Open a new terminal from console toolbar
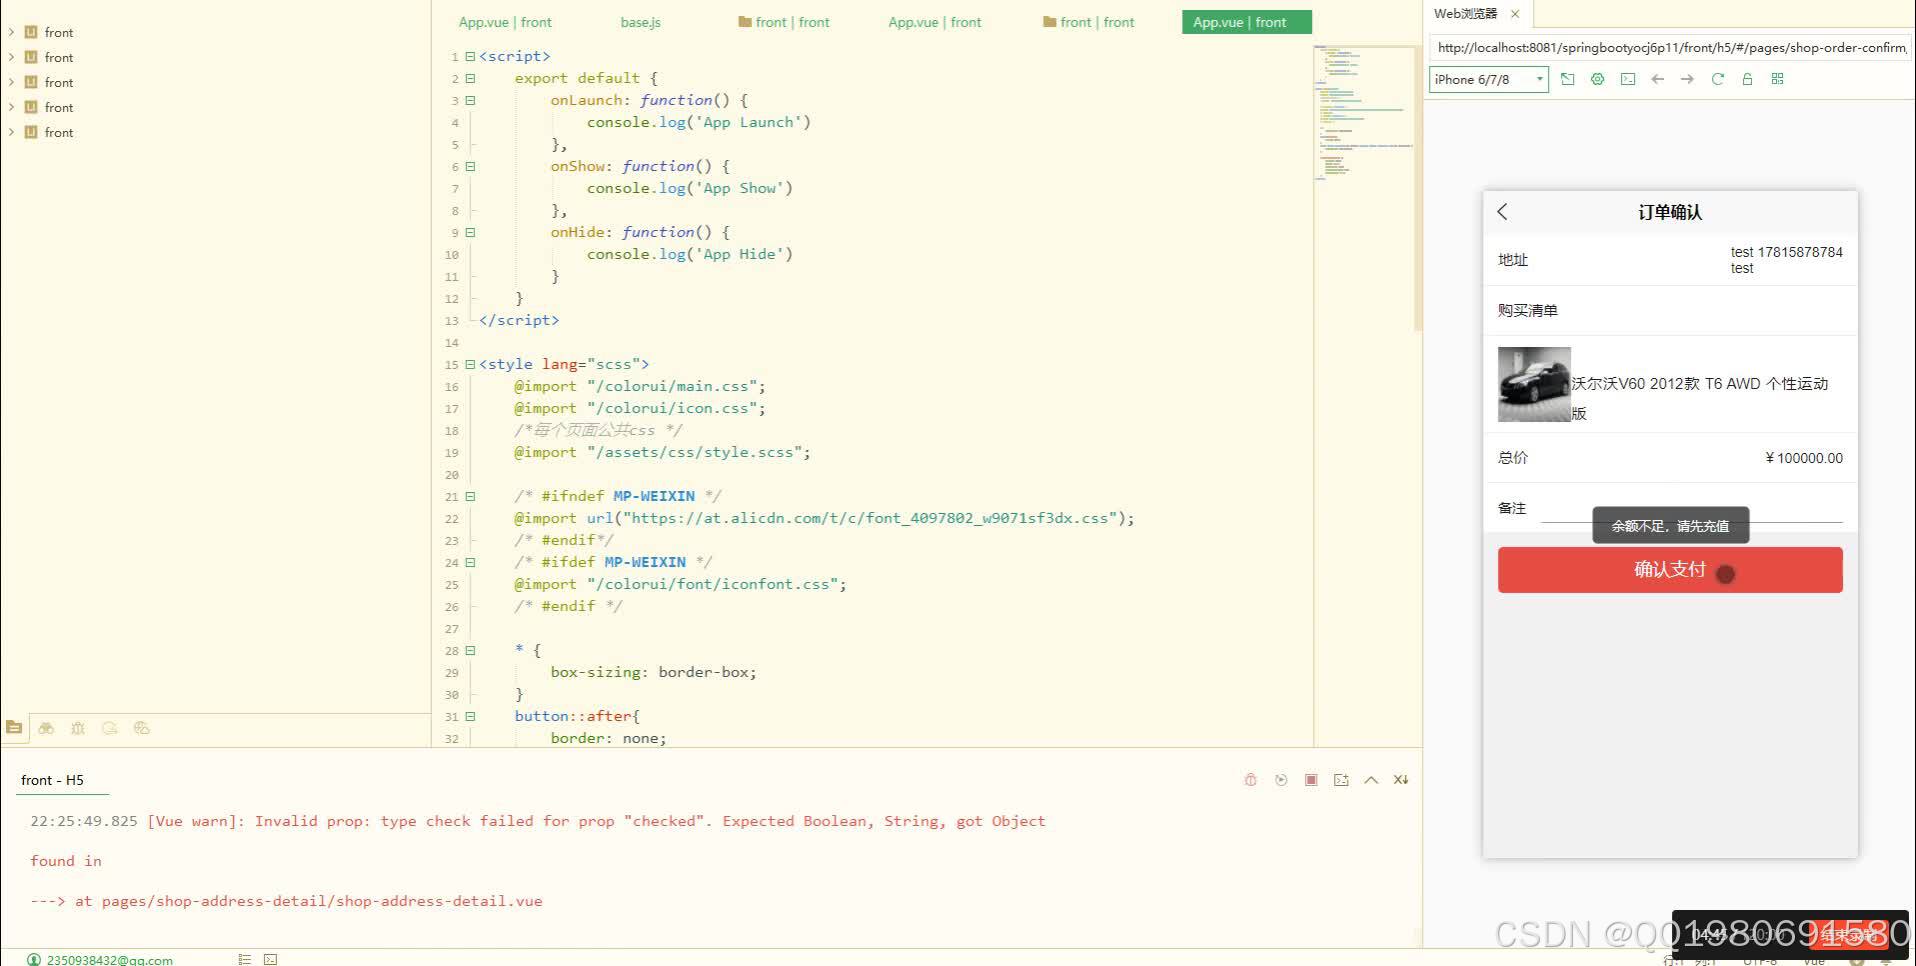 [1341, 780]
